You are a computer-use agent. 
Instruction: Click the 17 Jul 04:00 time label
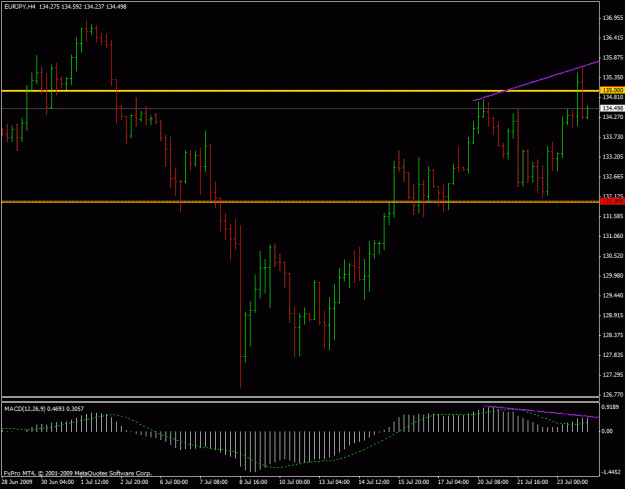(453, 482)
